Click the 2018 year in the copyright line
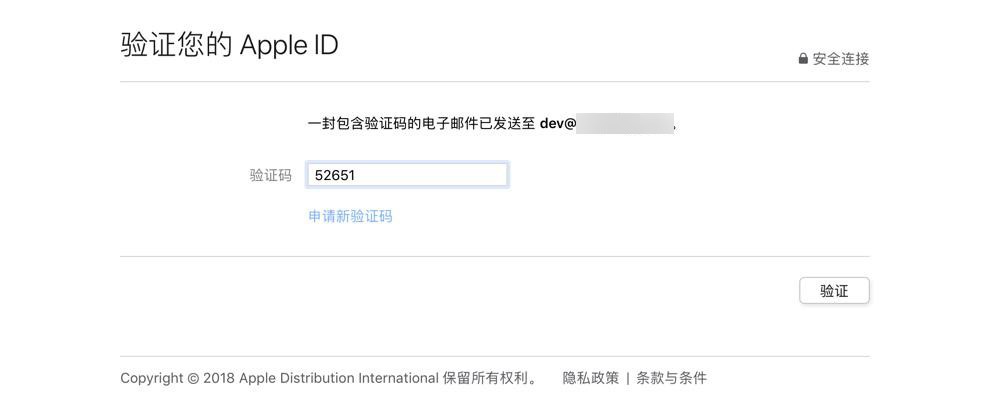Image resolution: width=989 pixels, height=409 pixels. [218, 378]
